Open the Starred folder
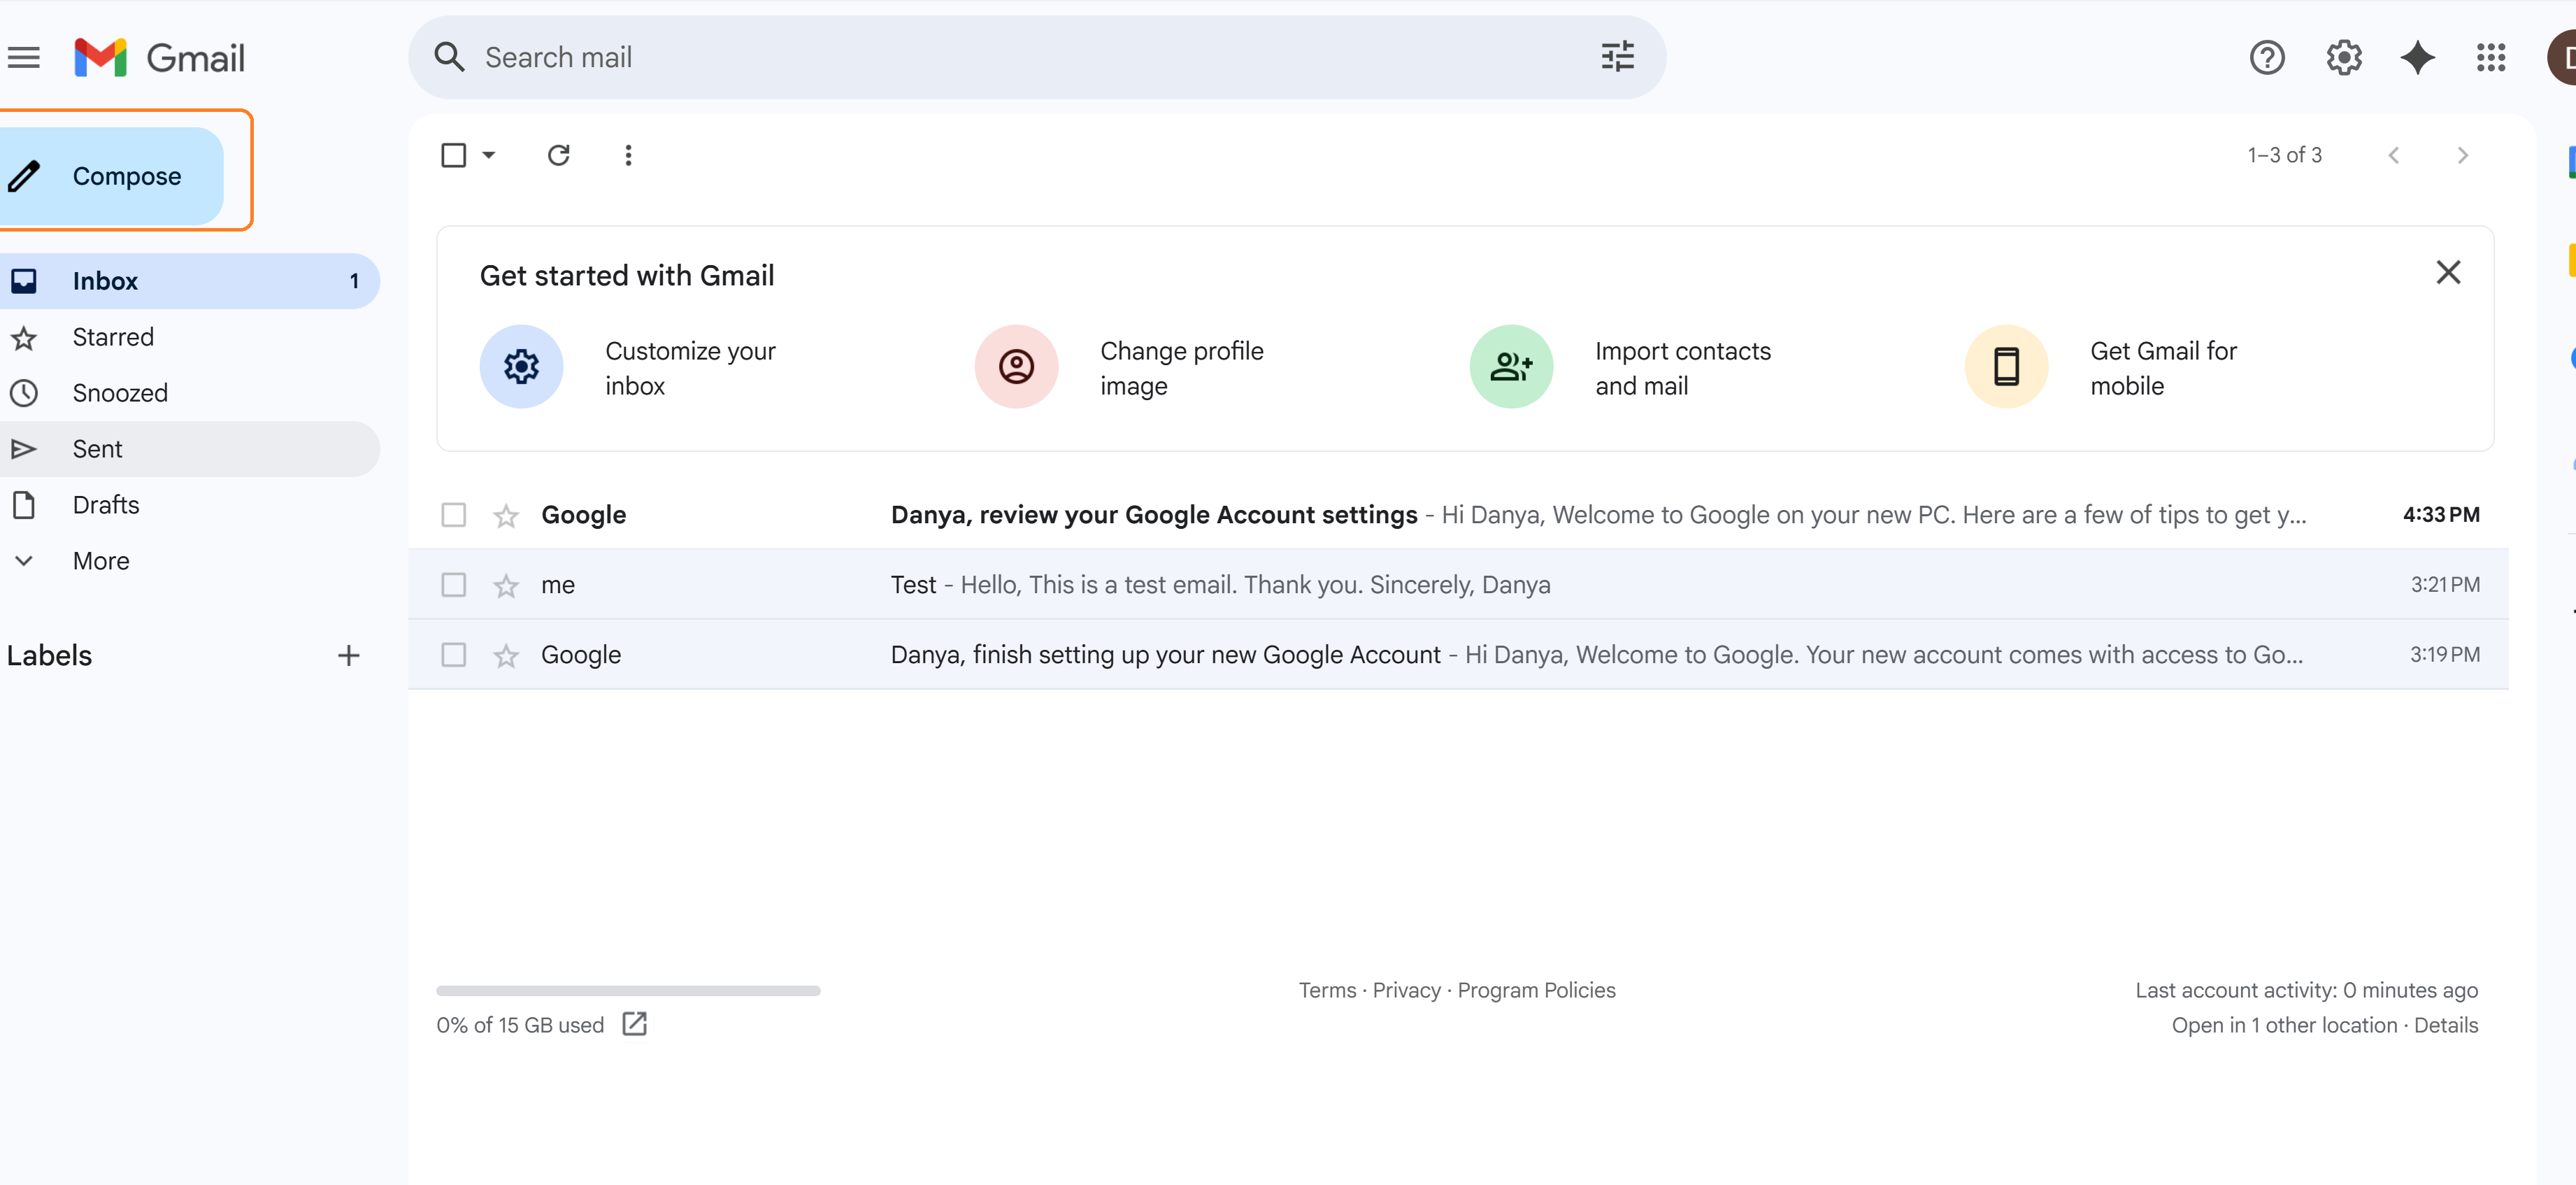The height and width of the screenshot is (1185, 2576). tap(190, 337)
